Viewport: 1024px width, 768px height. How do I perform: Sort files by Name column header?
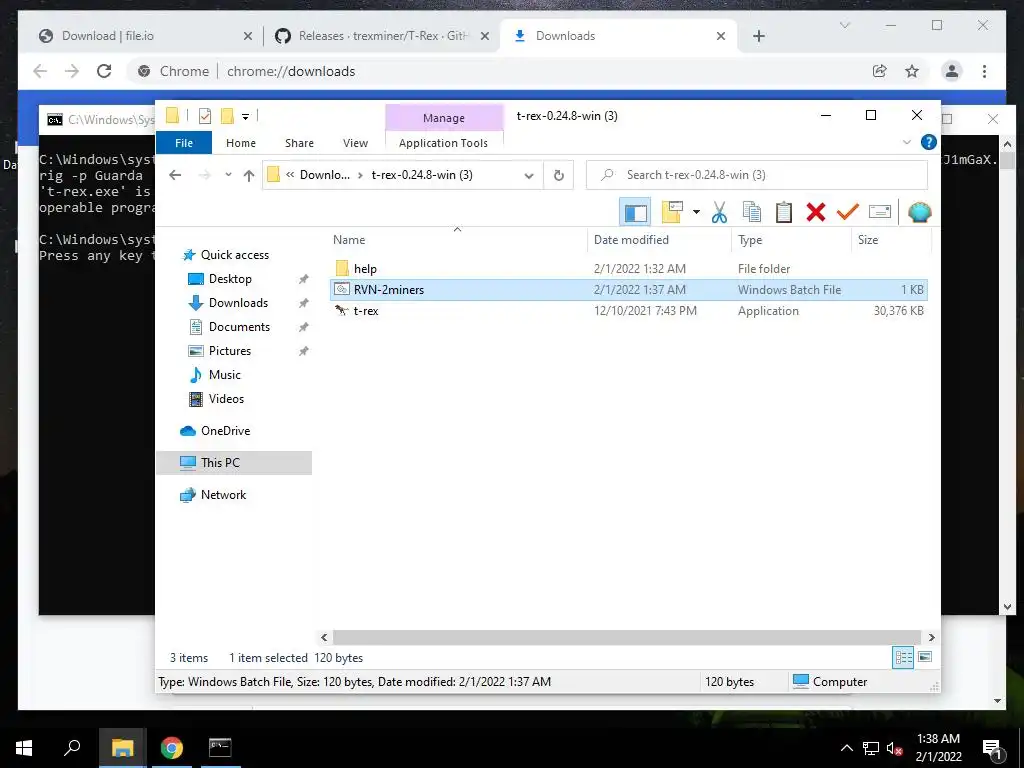coord(349,240)
